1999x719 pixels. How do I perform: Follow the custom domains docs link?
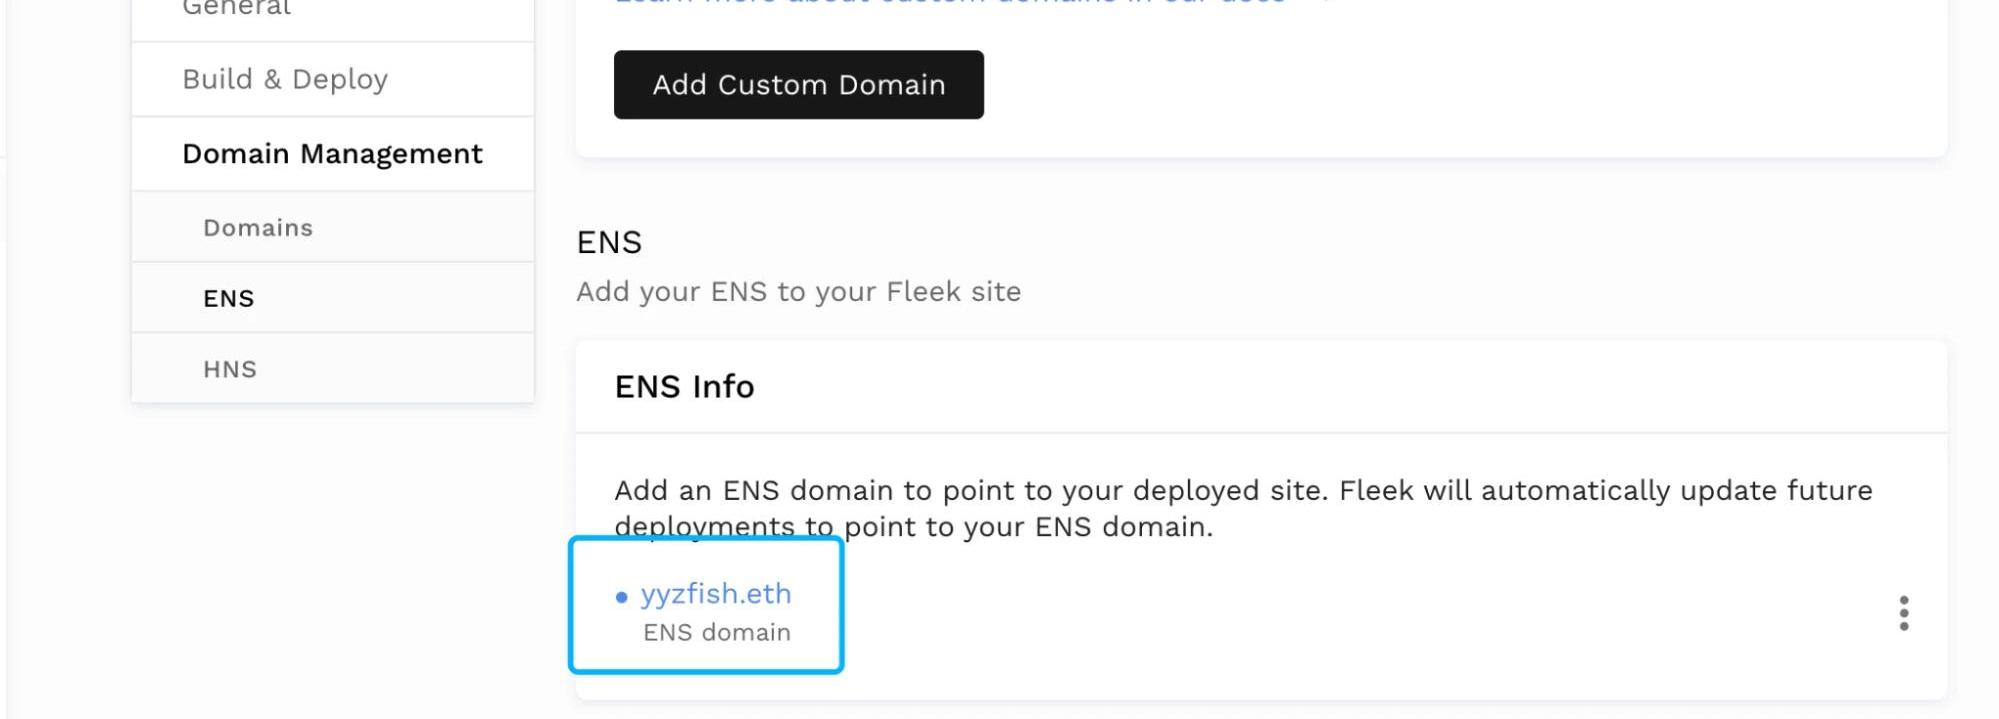coord(950,3)
